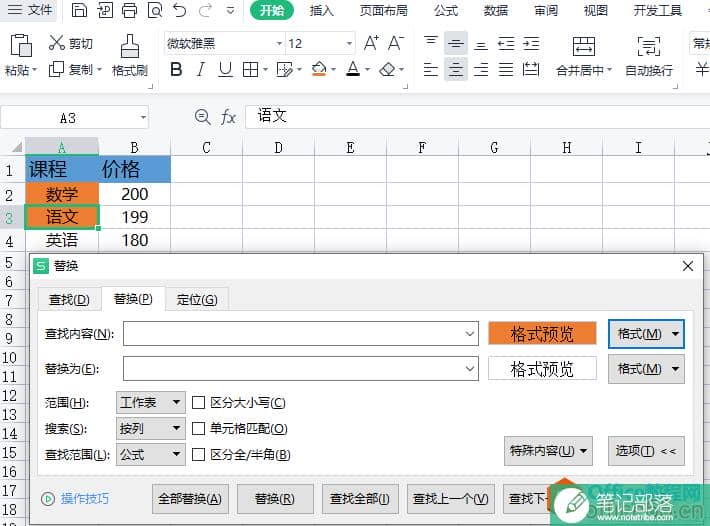
Task: Switch to the 插入 ribbon tab
Action: [x=321, y=10]
